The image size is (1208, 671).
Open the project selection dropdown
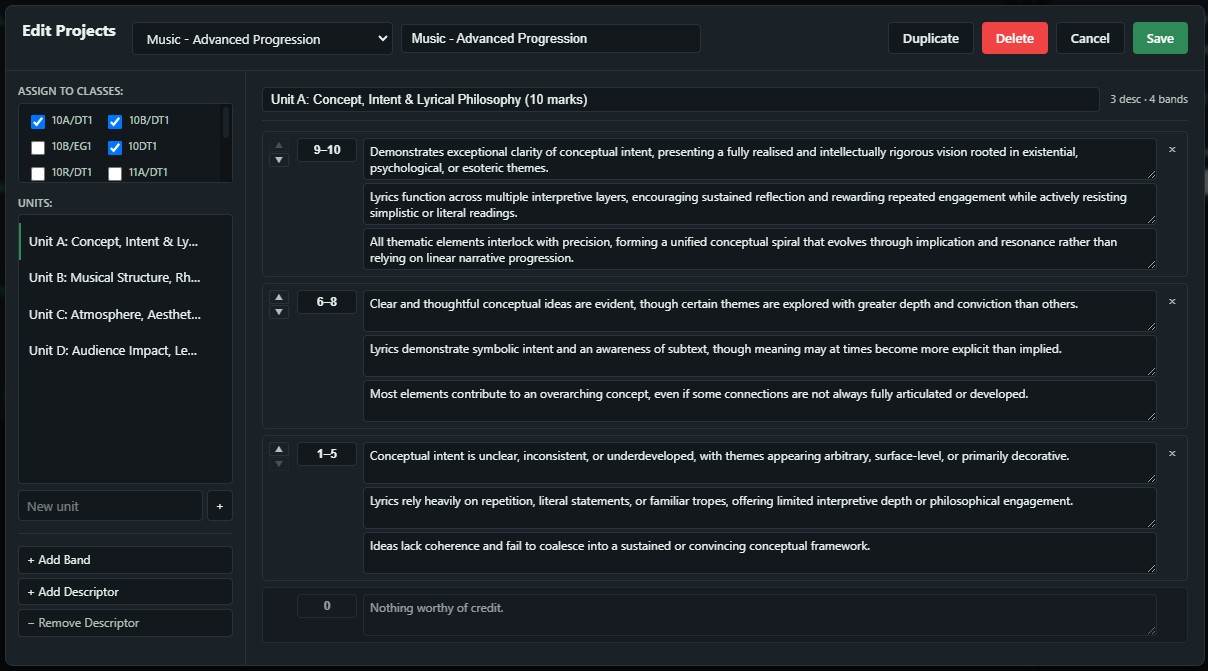tap(262, 39)
